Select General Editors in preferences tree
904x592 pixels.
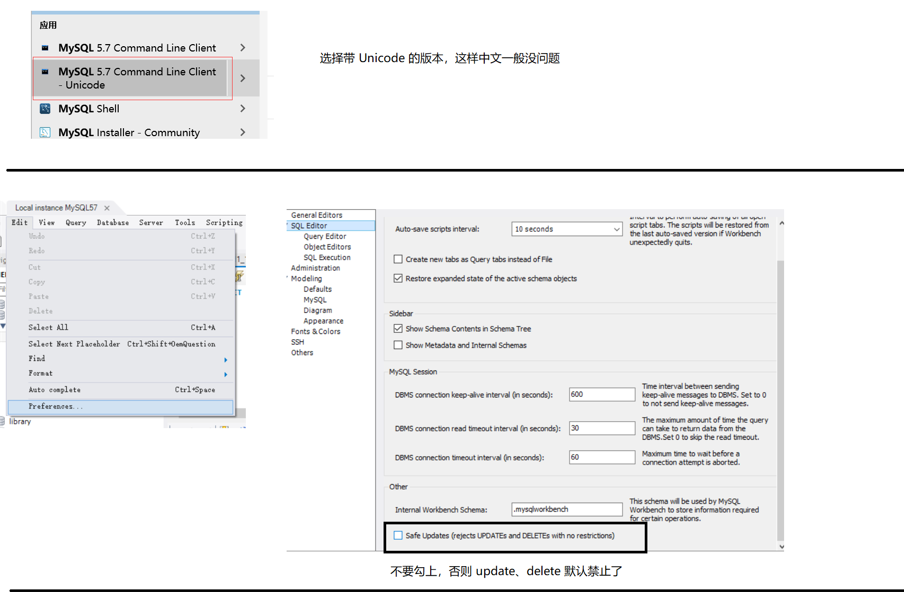click(x=317, y=215)
